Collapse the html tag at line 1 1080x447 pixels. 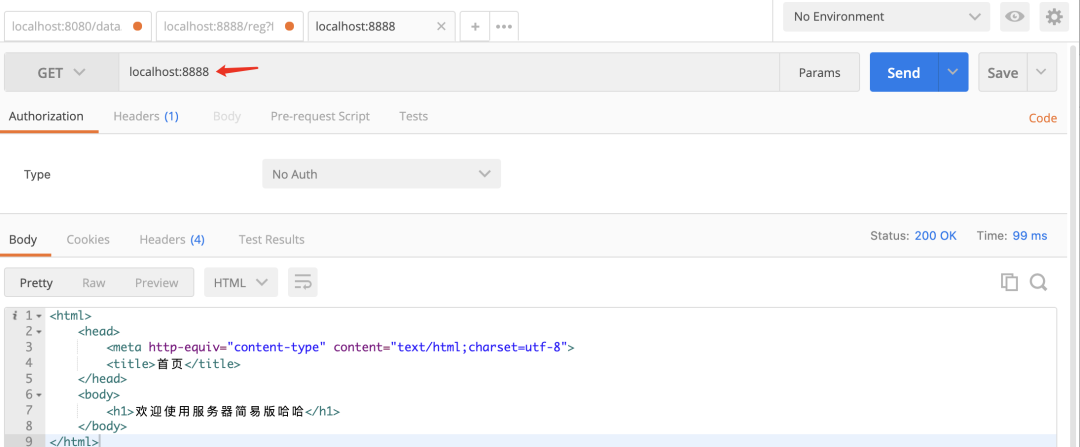coord(39,315)
